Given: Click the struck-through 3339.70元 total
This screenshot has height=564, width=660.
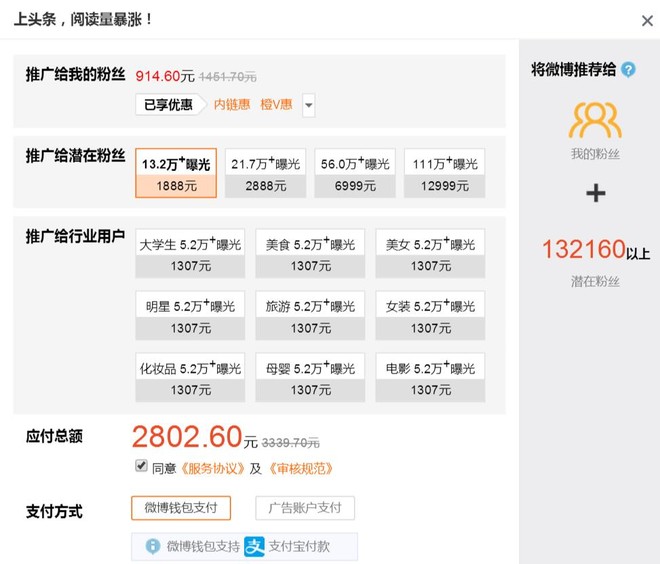Looking at the screenshot, I should tap(290, 443).
